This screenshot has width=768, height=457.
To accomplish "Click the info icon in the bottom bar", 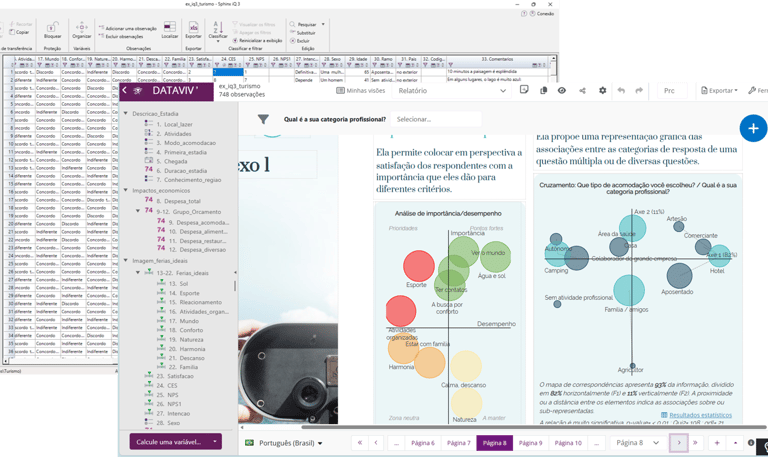I will (751, 443).
